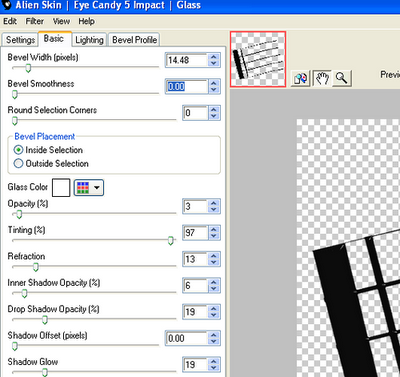
Task: Click the Tinting (%) value field
Action: 195,233
